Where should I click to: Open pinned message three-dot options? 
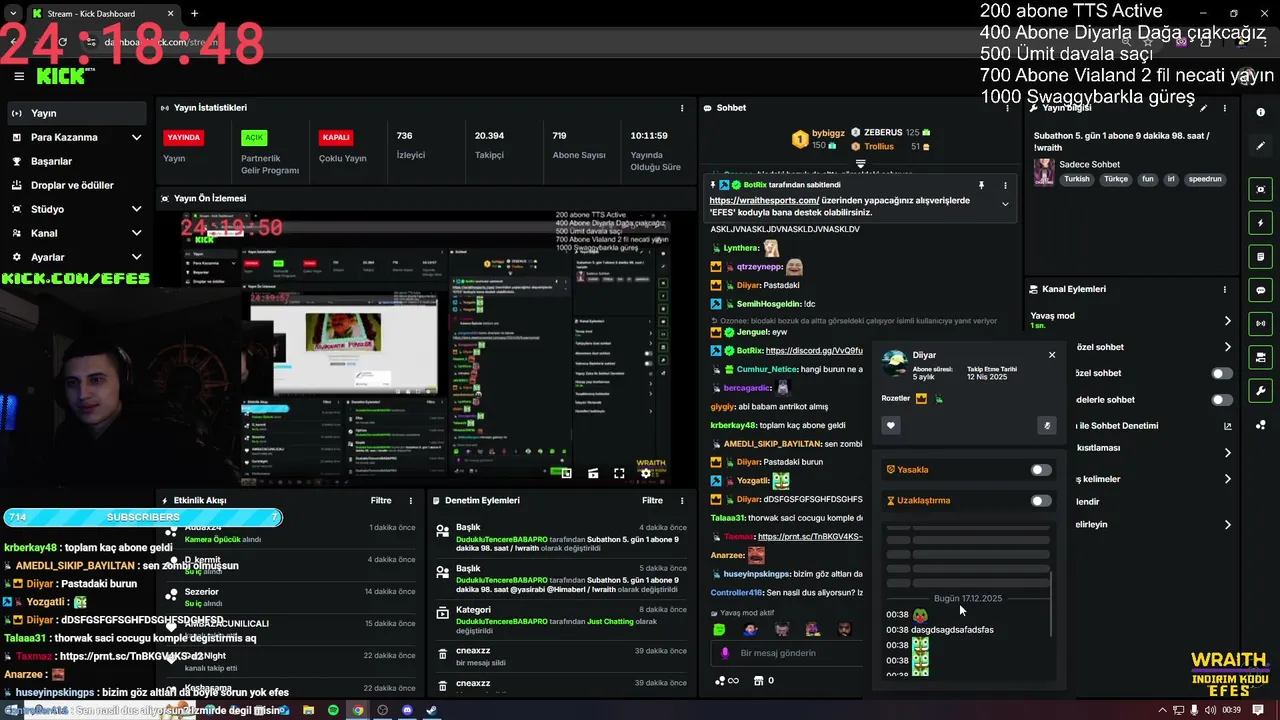tap(1005, 185)
